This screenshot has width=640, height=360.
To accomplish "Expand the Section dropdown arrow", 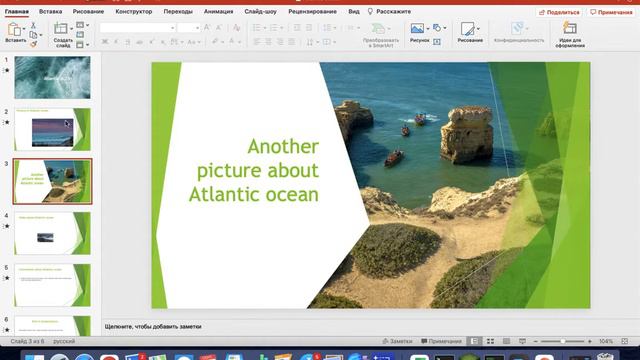I will 87,44.
